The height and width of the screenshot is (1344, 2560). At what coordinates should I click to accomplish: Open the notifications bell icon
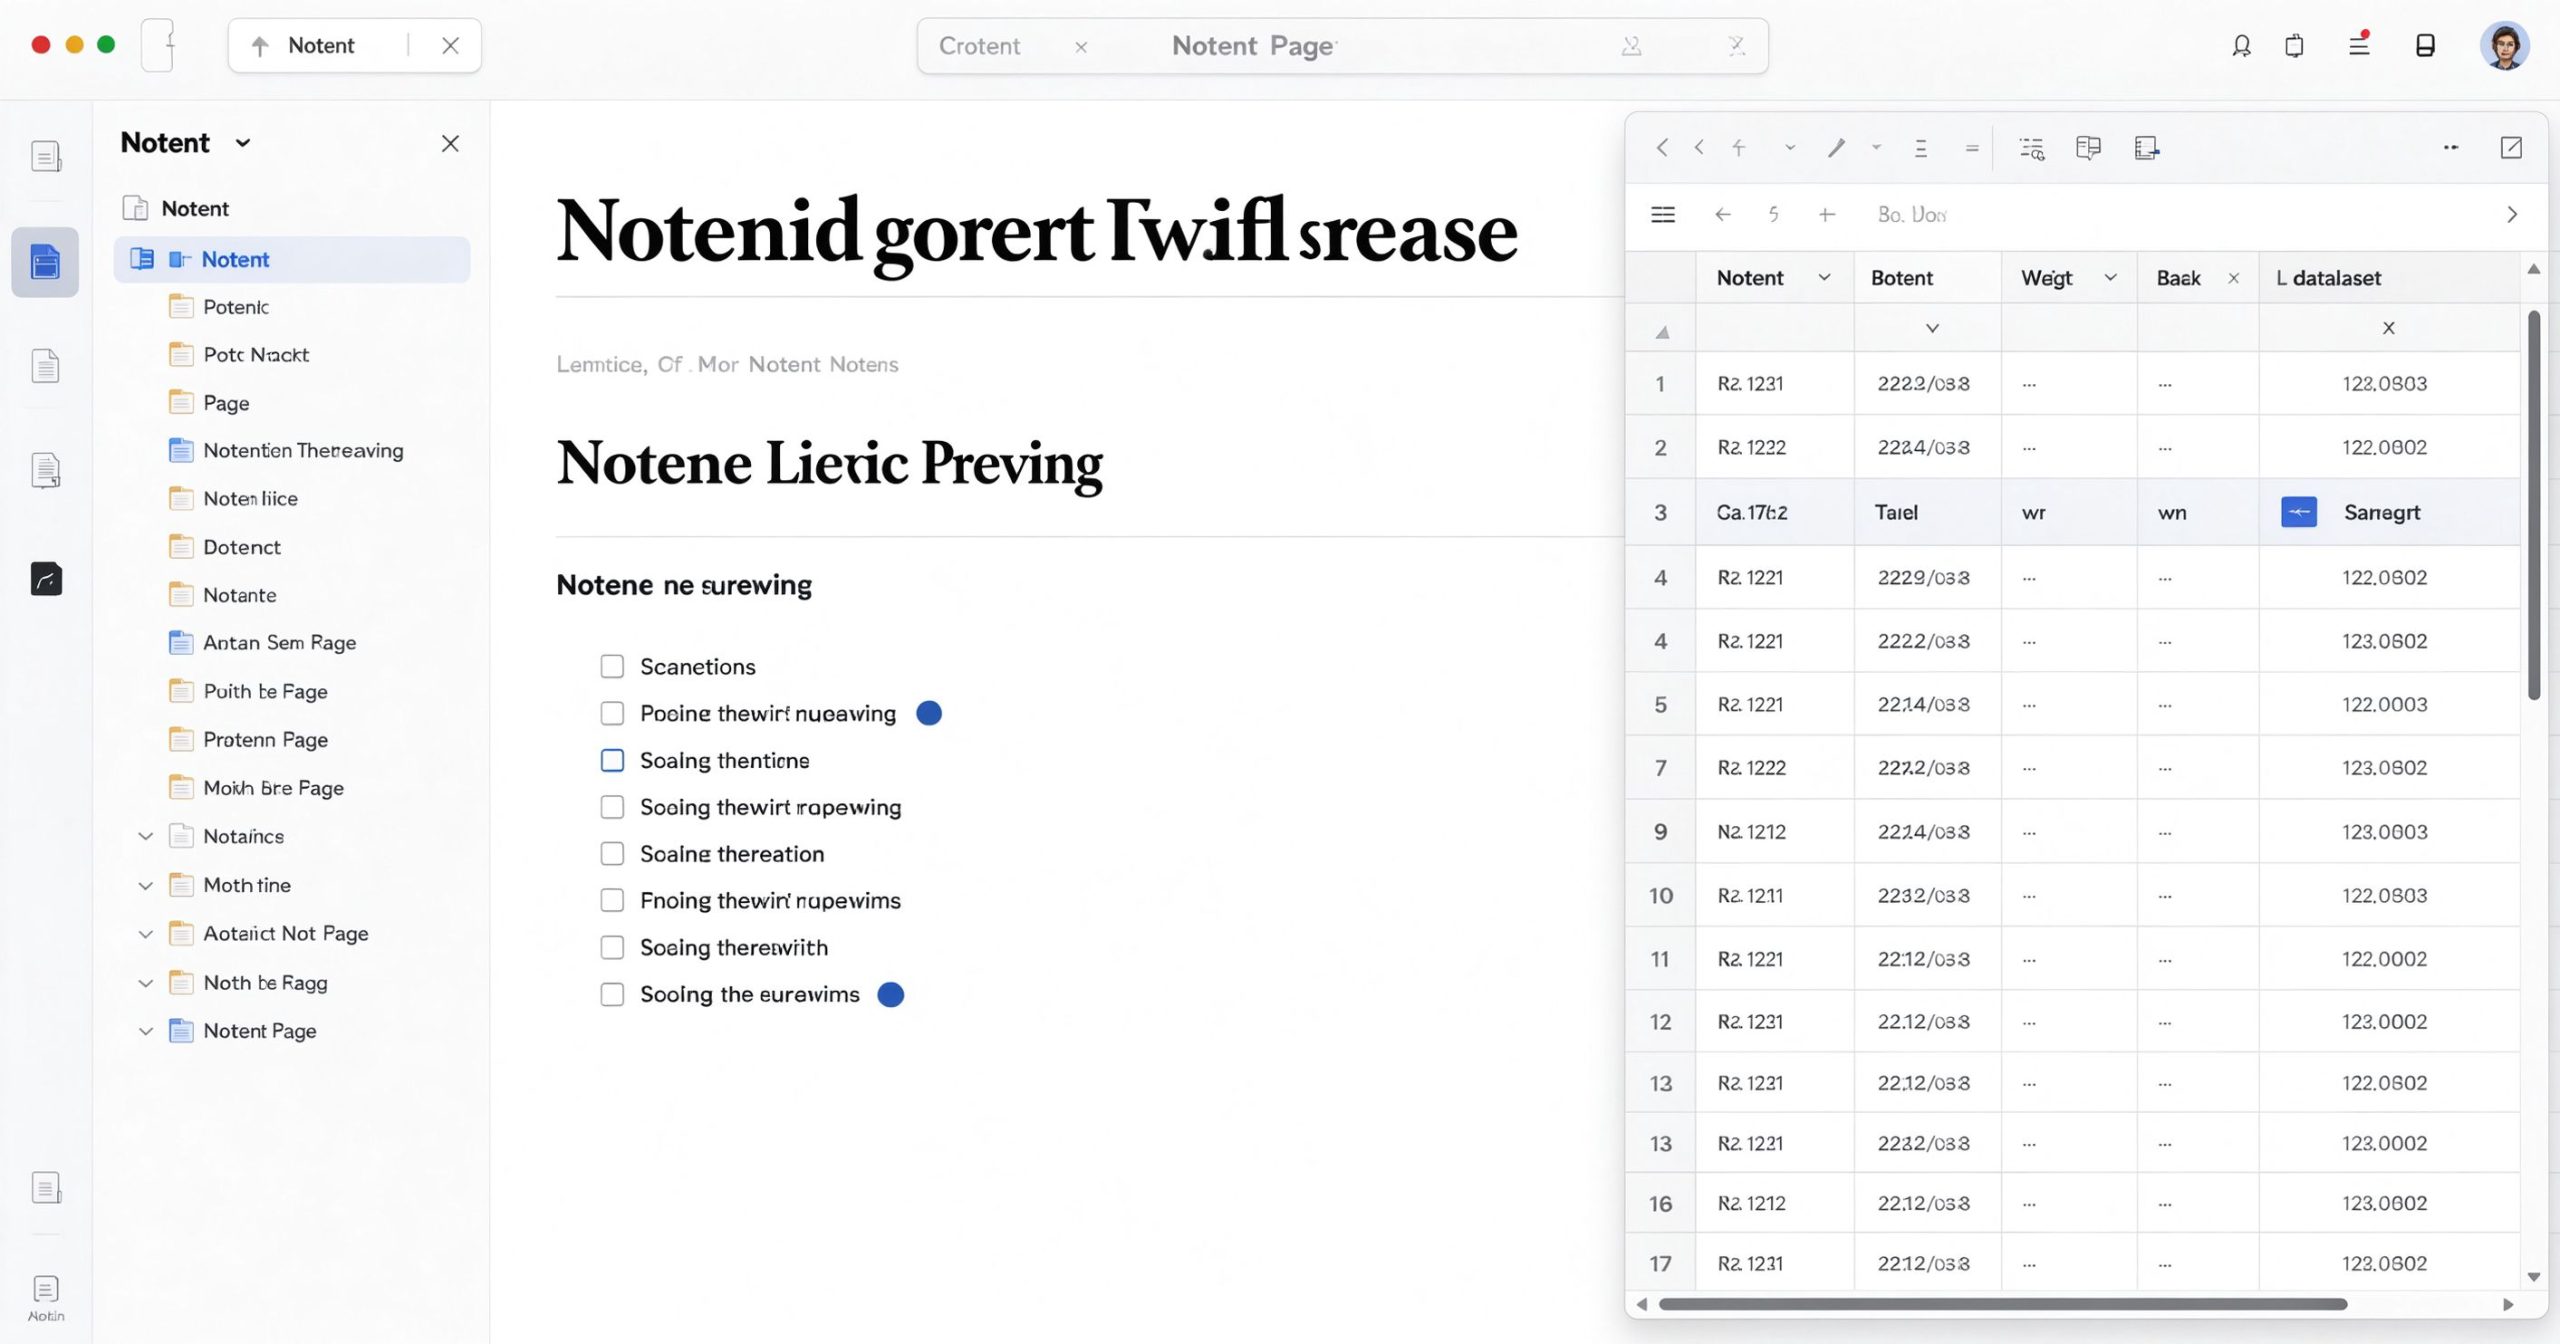(2241, 46)
